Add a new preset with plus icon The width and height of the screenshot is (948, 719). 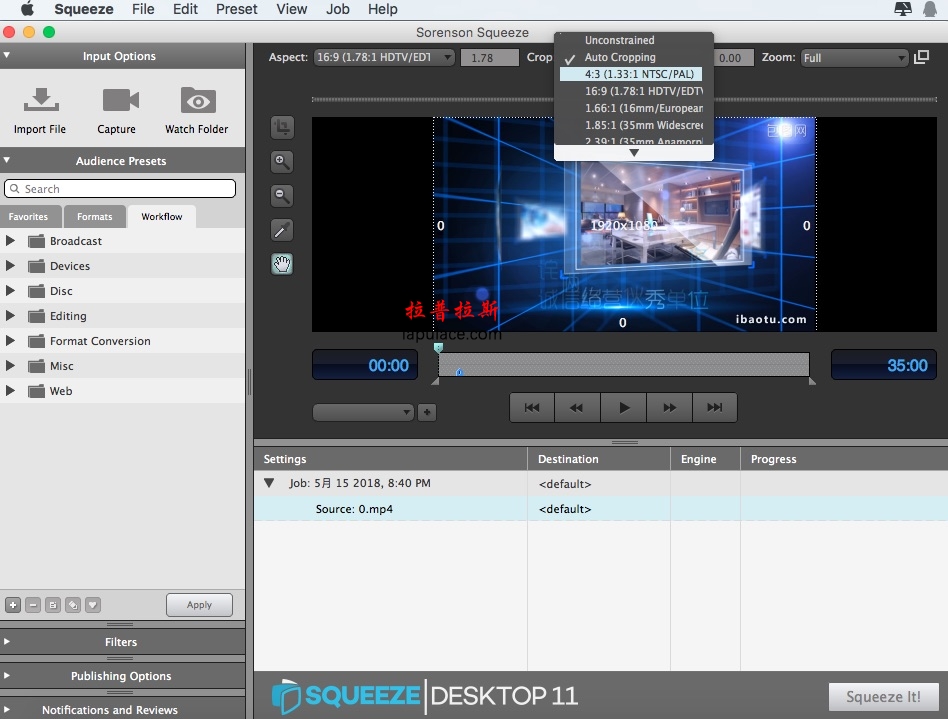tap(13, 605)
